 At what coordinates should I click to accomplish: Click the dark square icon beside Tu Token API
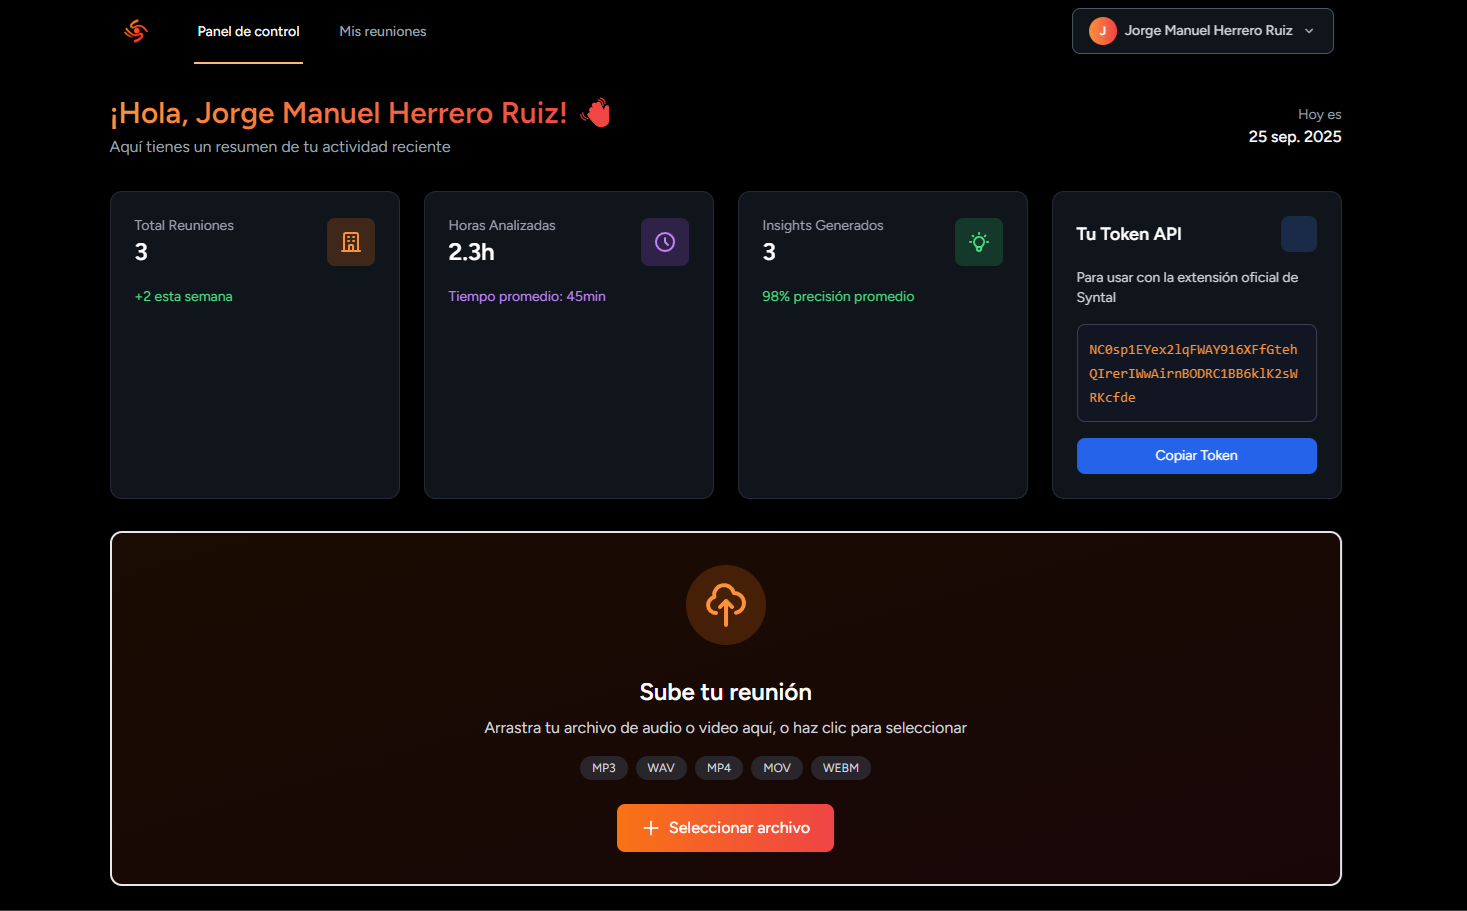pos(1298,234)
